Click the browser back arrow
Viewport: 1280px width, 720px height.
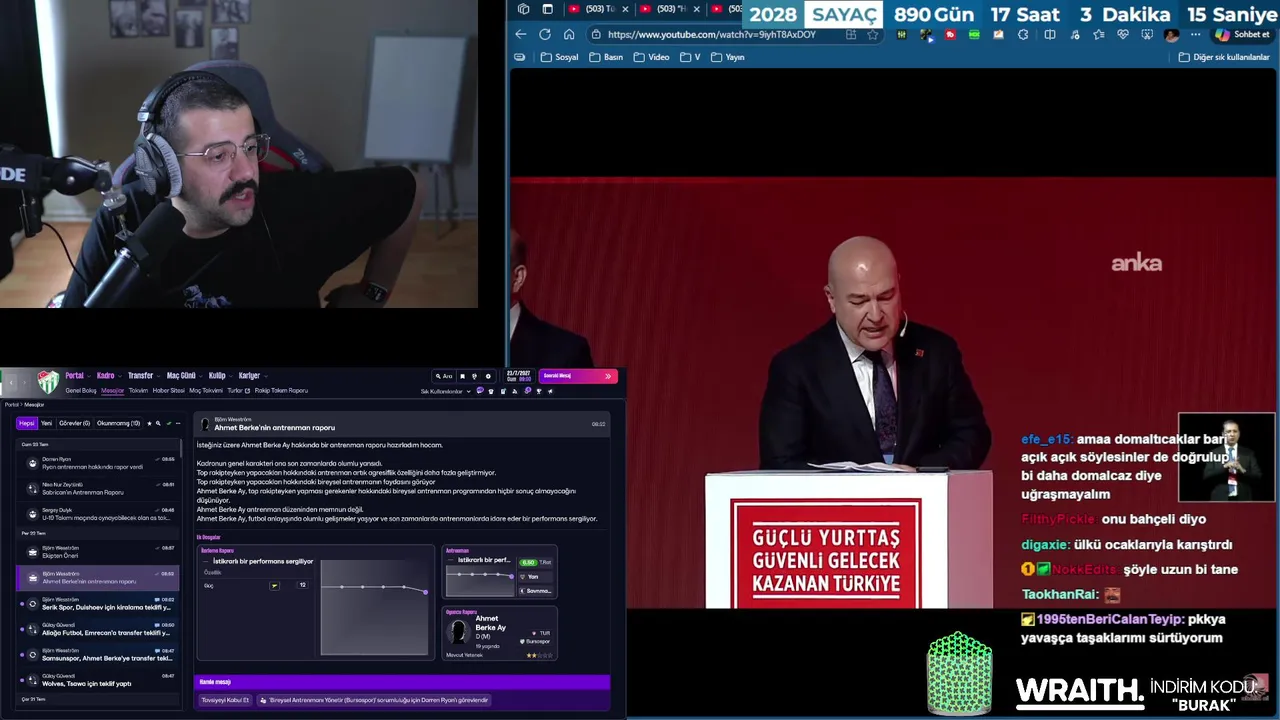point(521,34)
